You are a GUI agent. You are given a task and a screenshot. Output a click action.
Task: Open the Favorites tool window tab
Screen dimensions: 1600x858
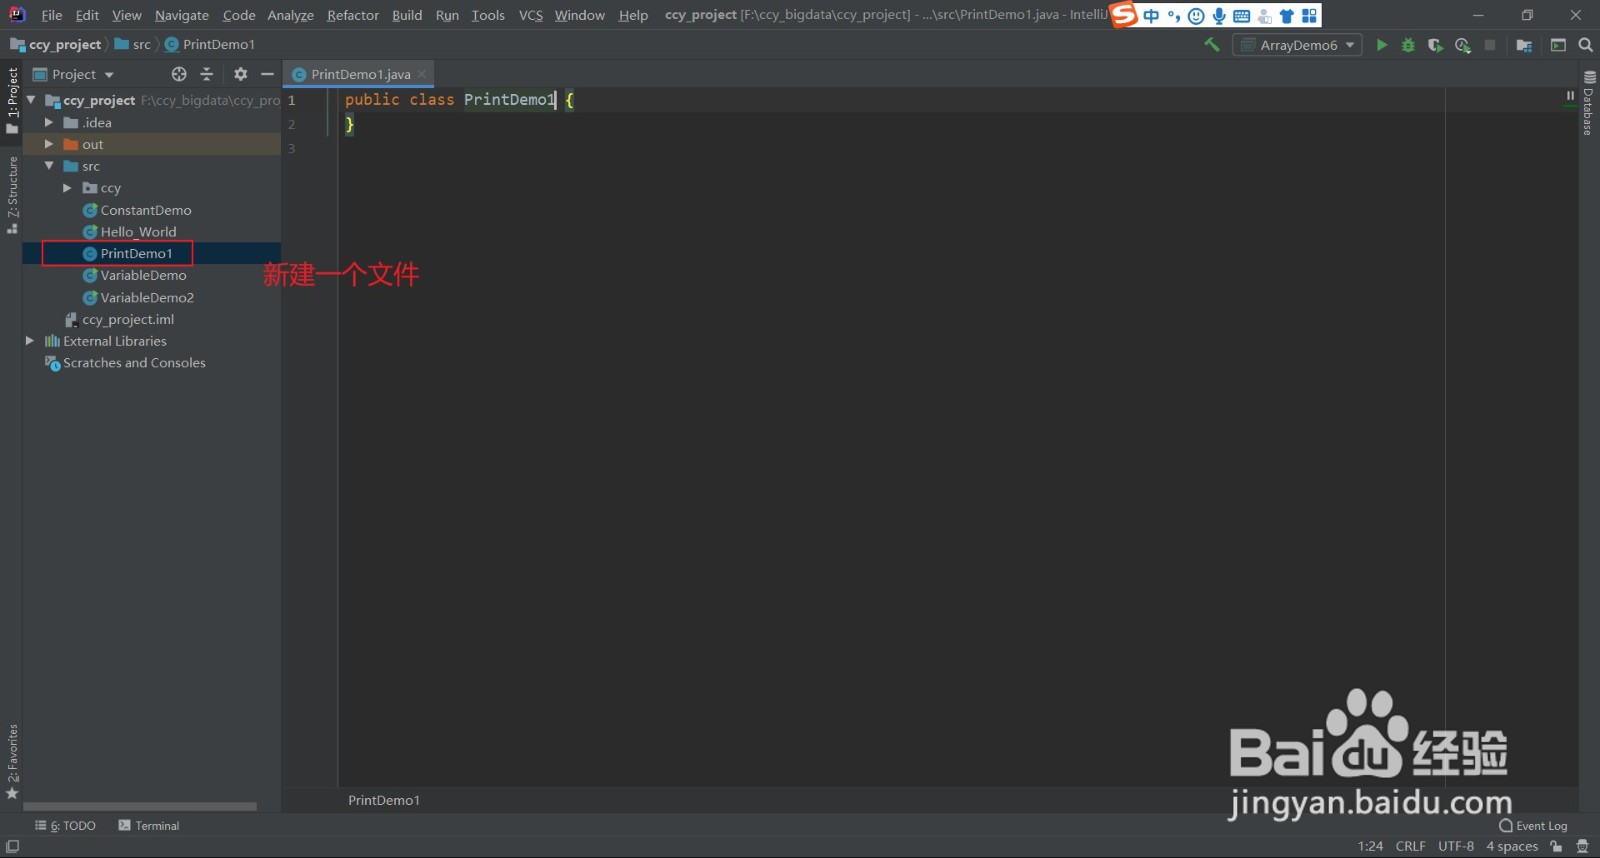(12, 762)
